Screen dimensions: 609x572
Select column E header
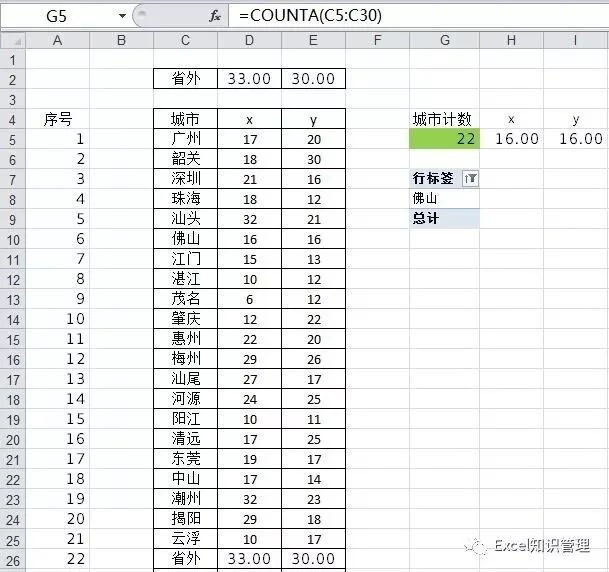pos(313,40)
